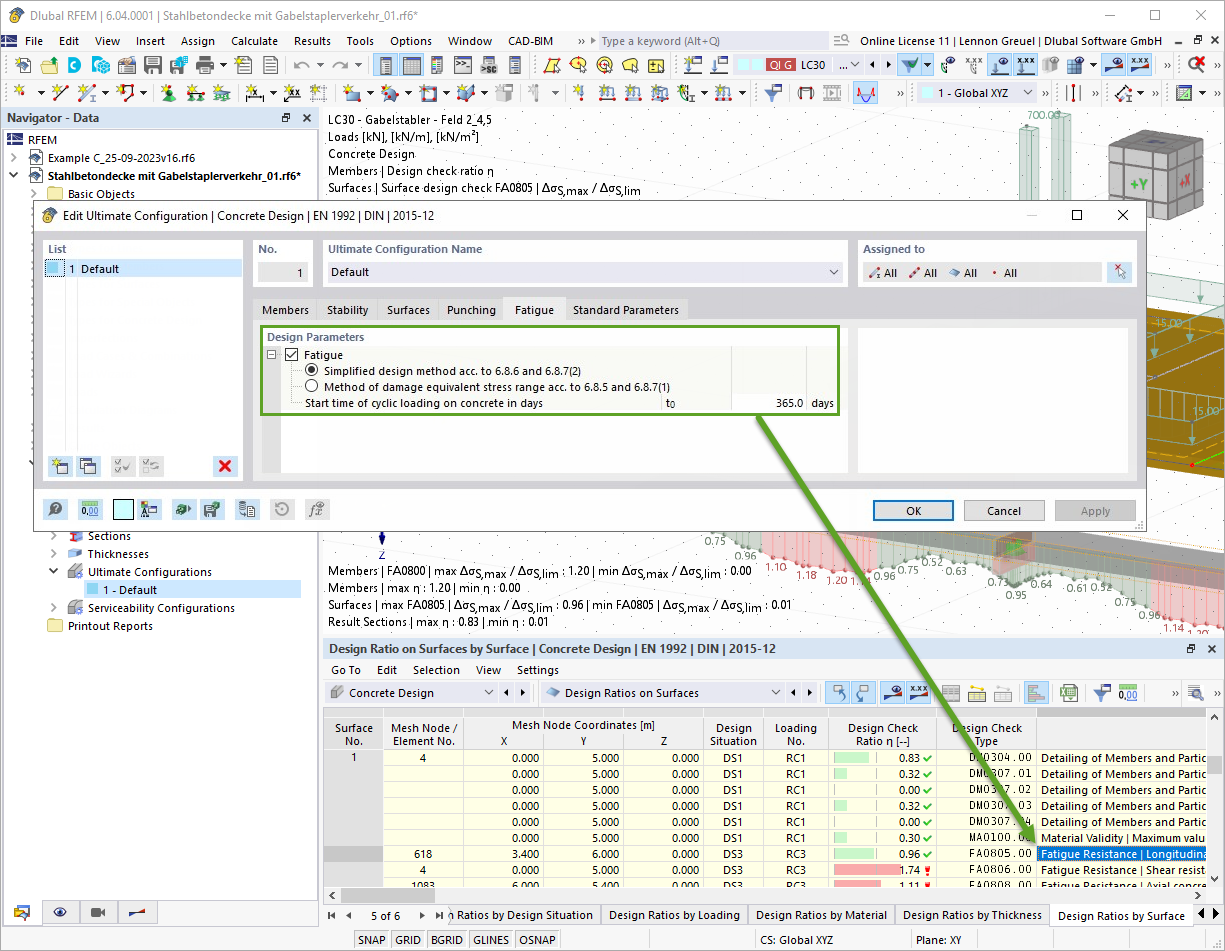Click the Undo arrow icon
Image resolution: width=1225 pixels, height=951 pixels.
coord(301,65)
